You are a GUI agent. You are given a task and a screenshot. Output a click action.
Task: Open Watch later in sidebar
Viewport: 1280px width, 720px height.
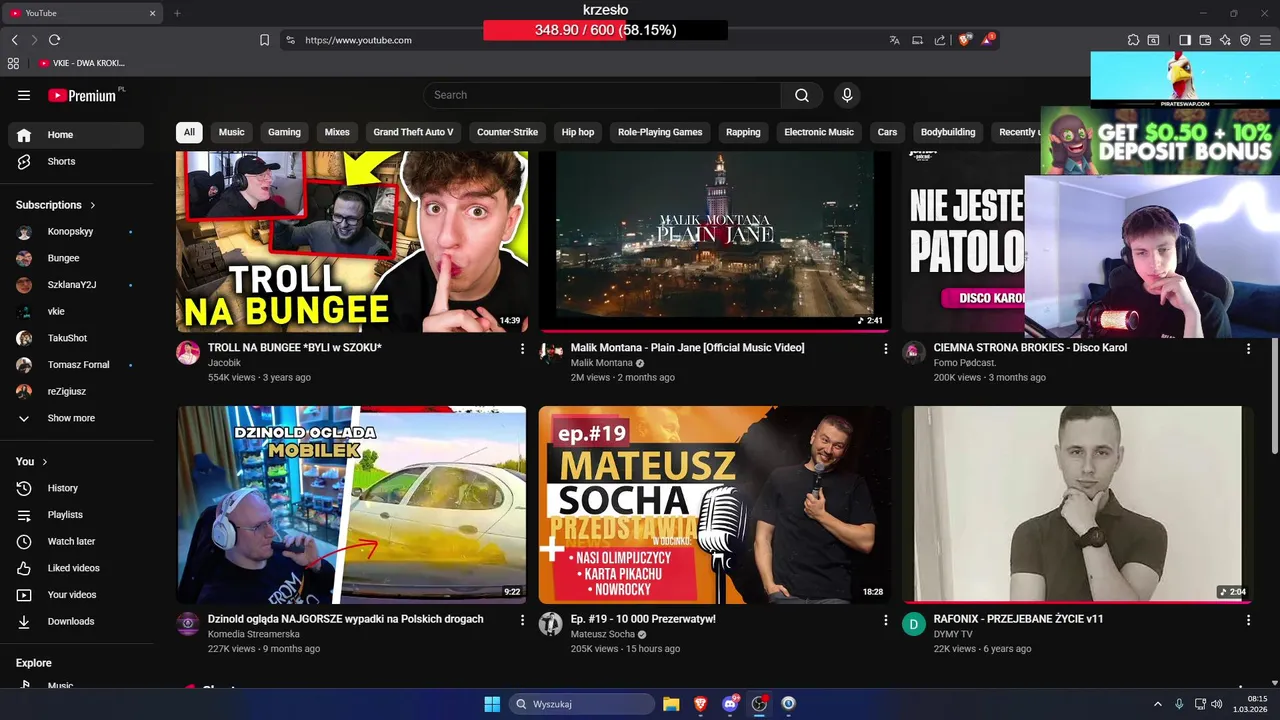76,541
